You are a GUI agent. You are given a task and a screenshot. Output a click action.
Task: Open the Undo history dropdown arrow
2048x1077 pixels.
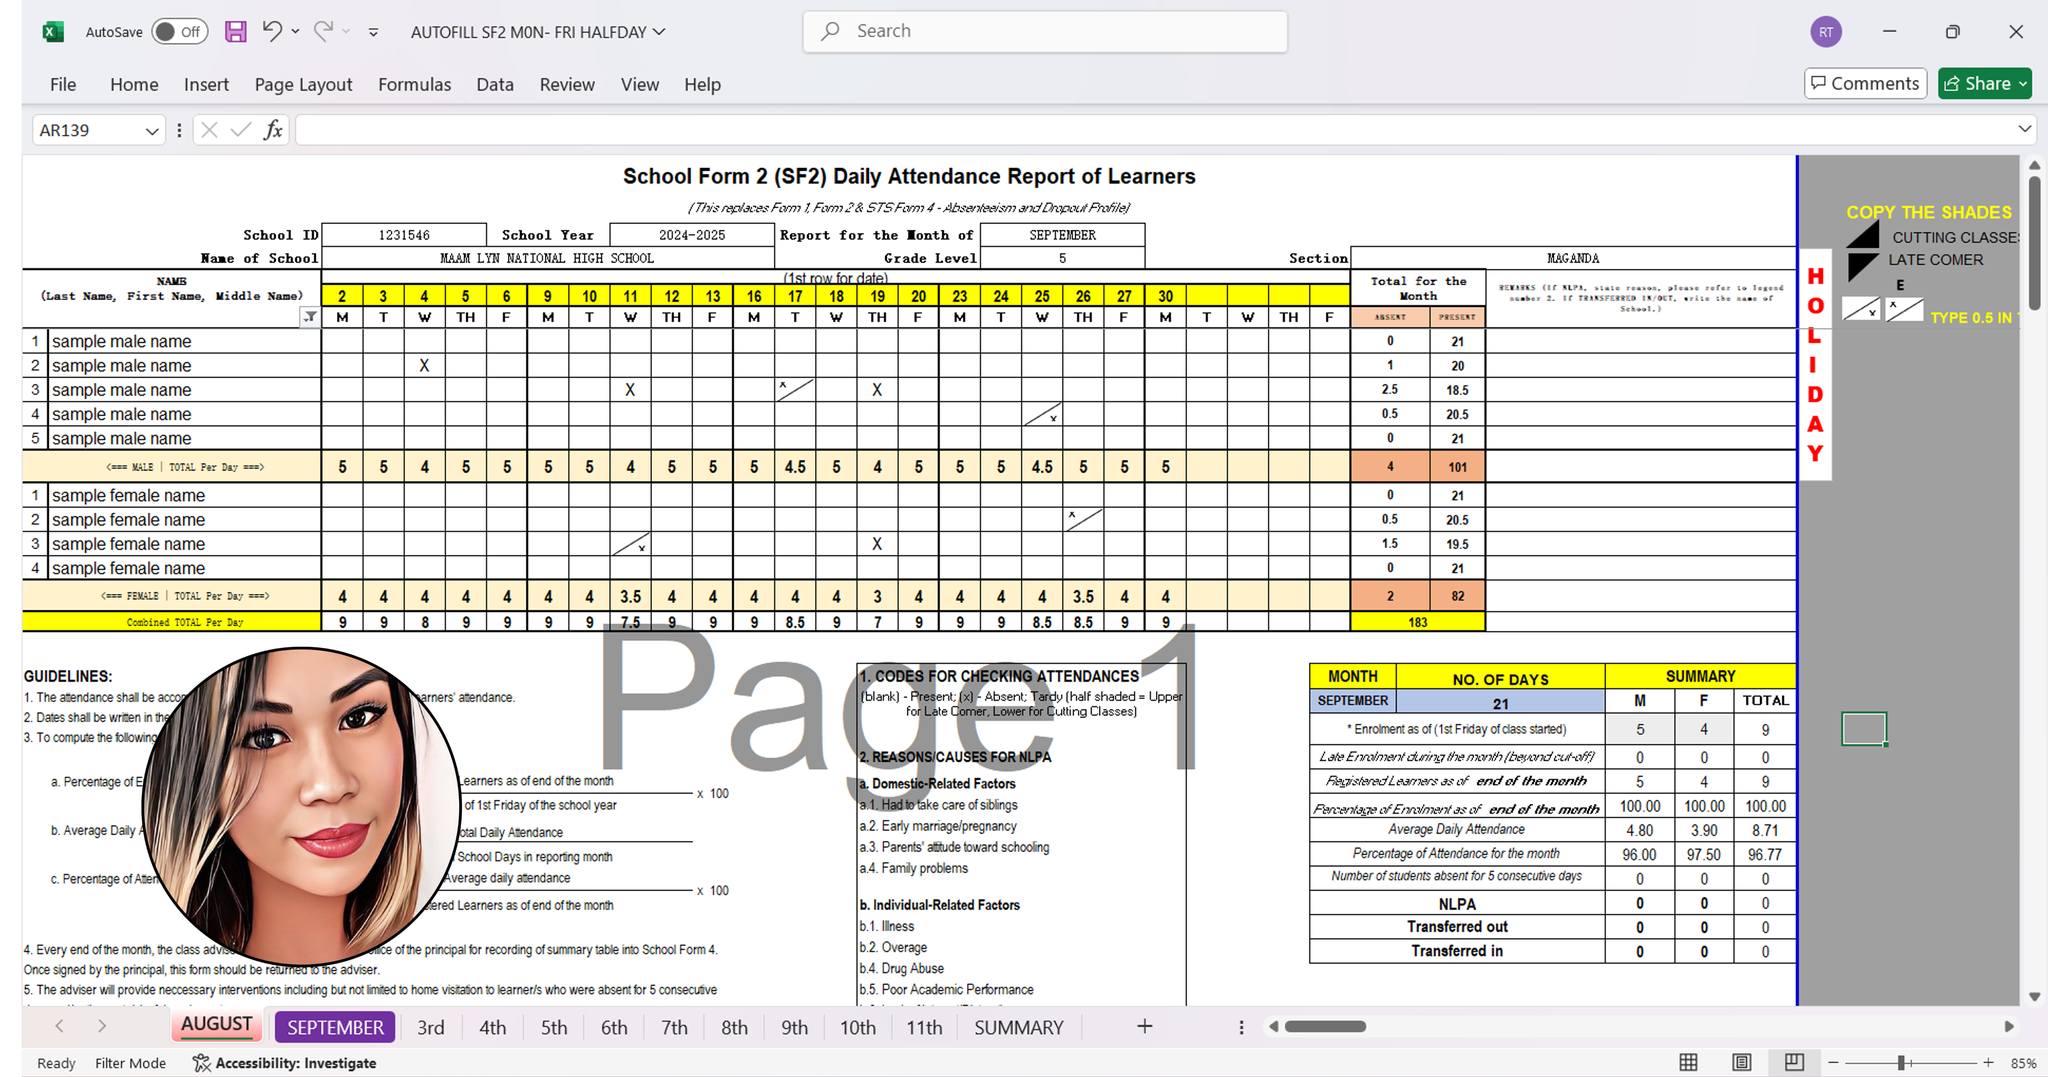tap(295, 32)
